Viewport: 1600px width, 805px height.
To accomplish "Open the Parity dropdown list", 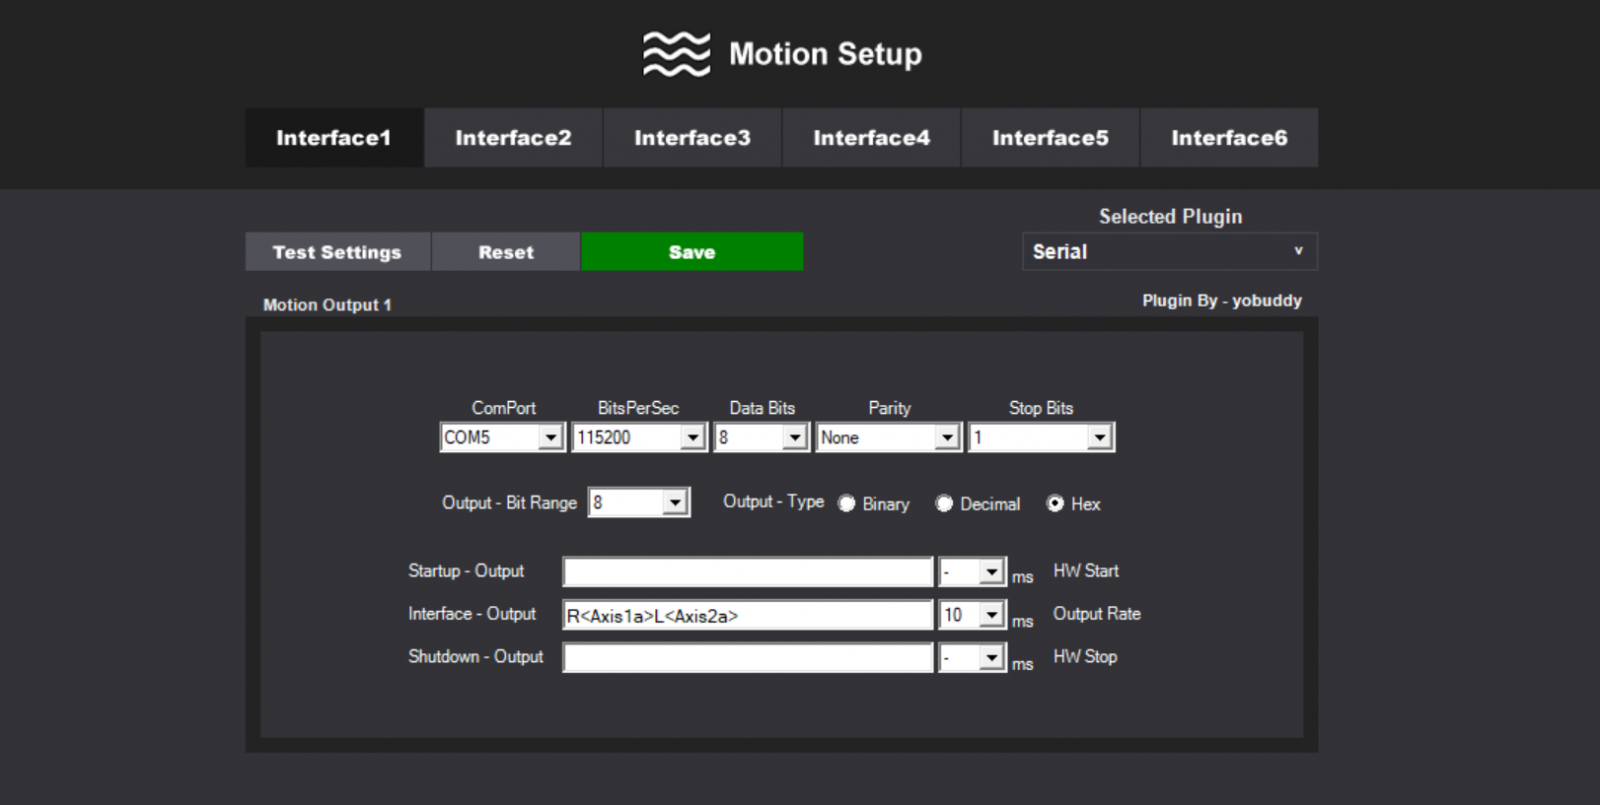I will [x=947, y=438].
